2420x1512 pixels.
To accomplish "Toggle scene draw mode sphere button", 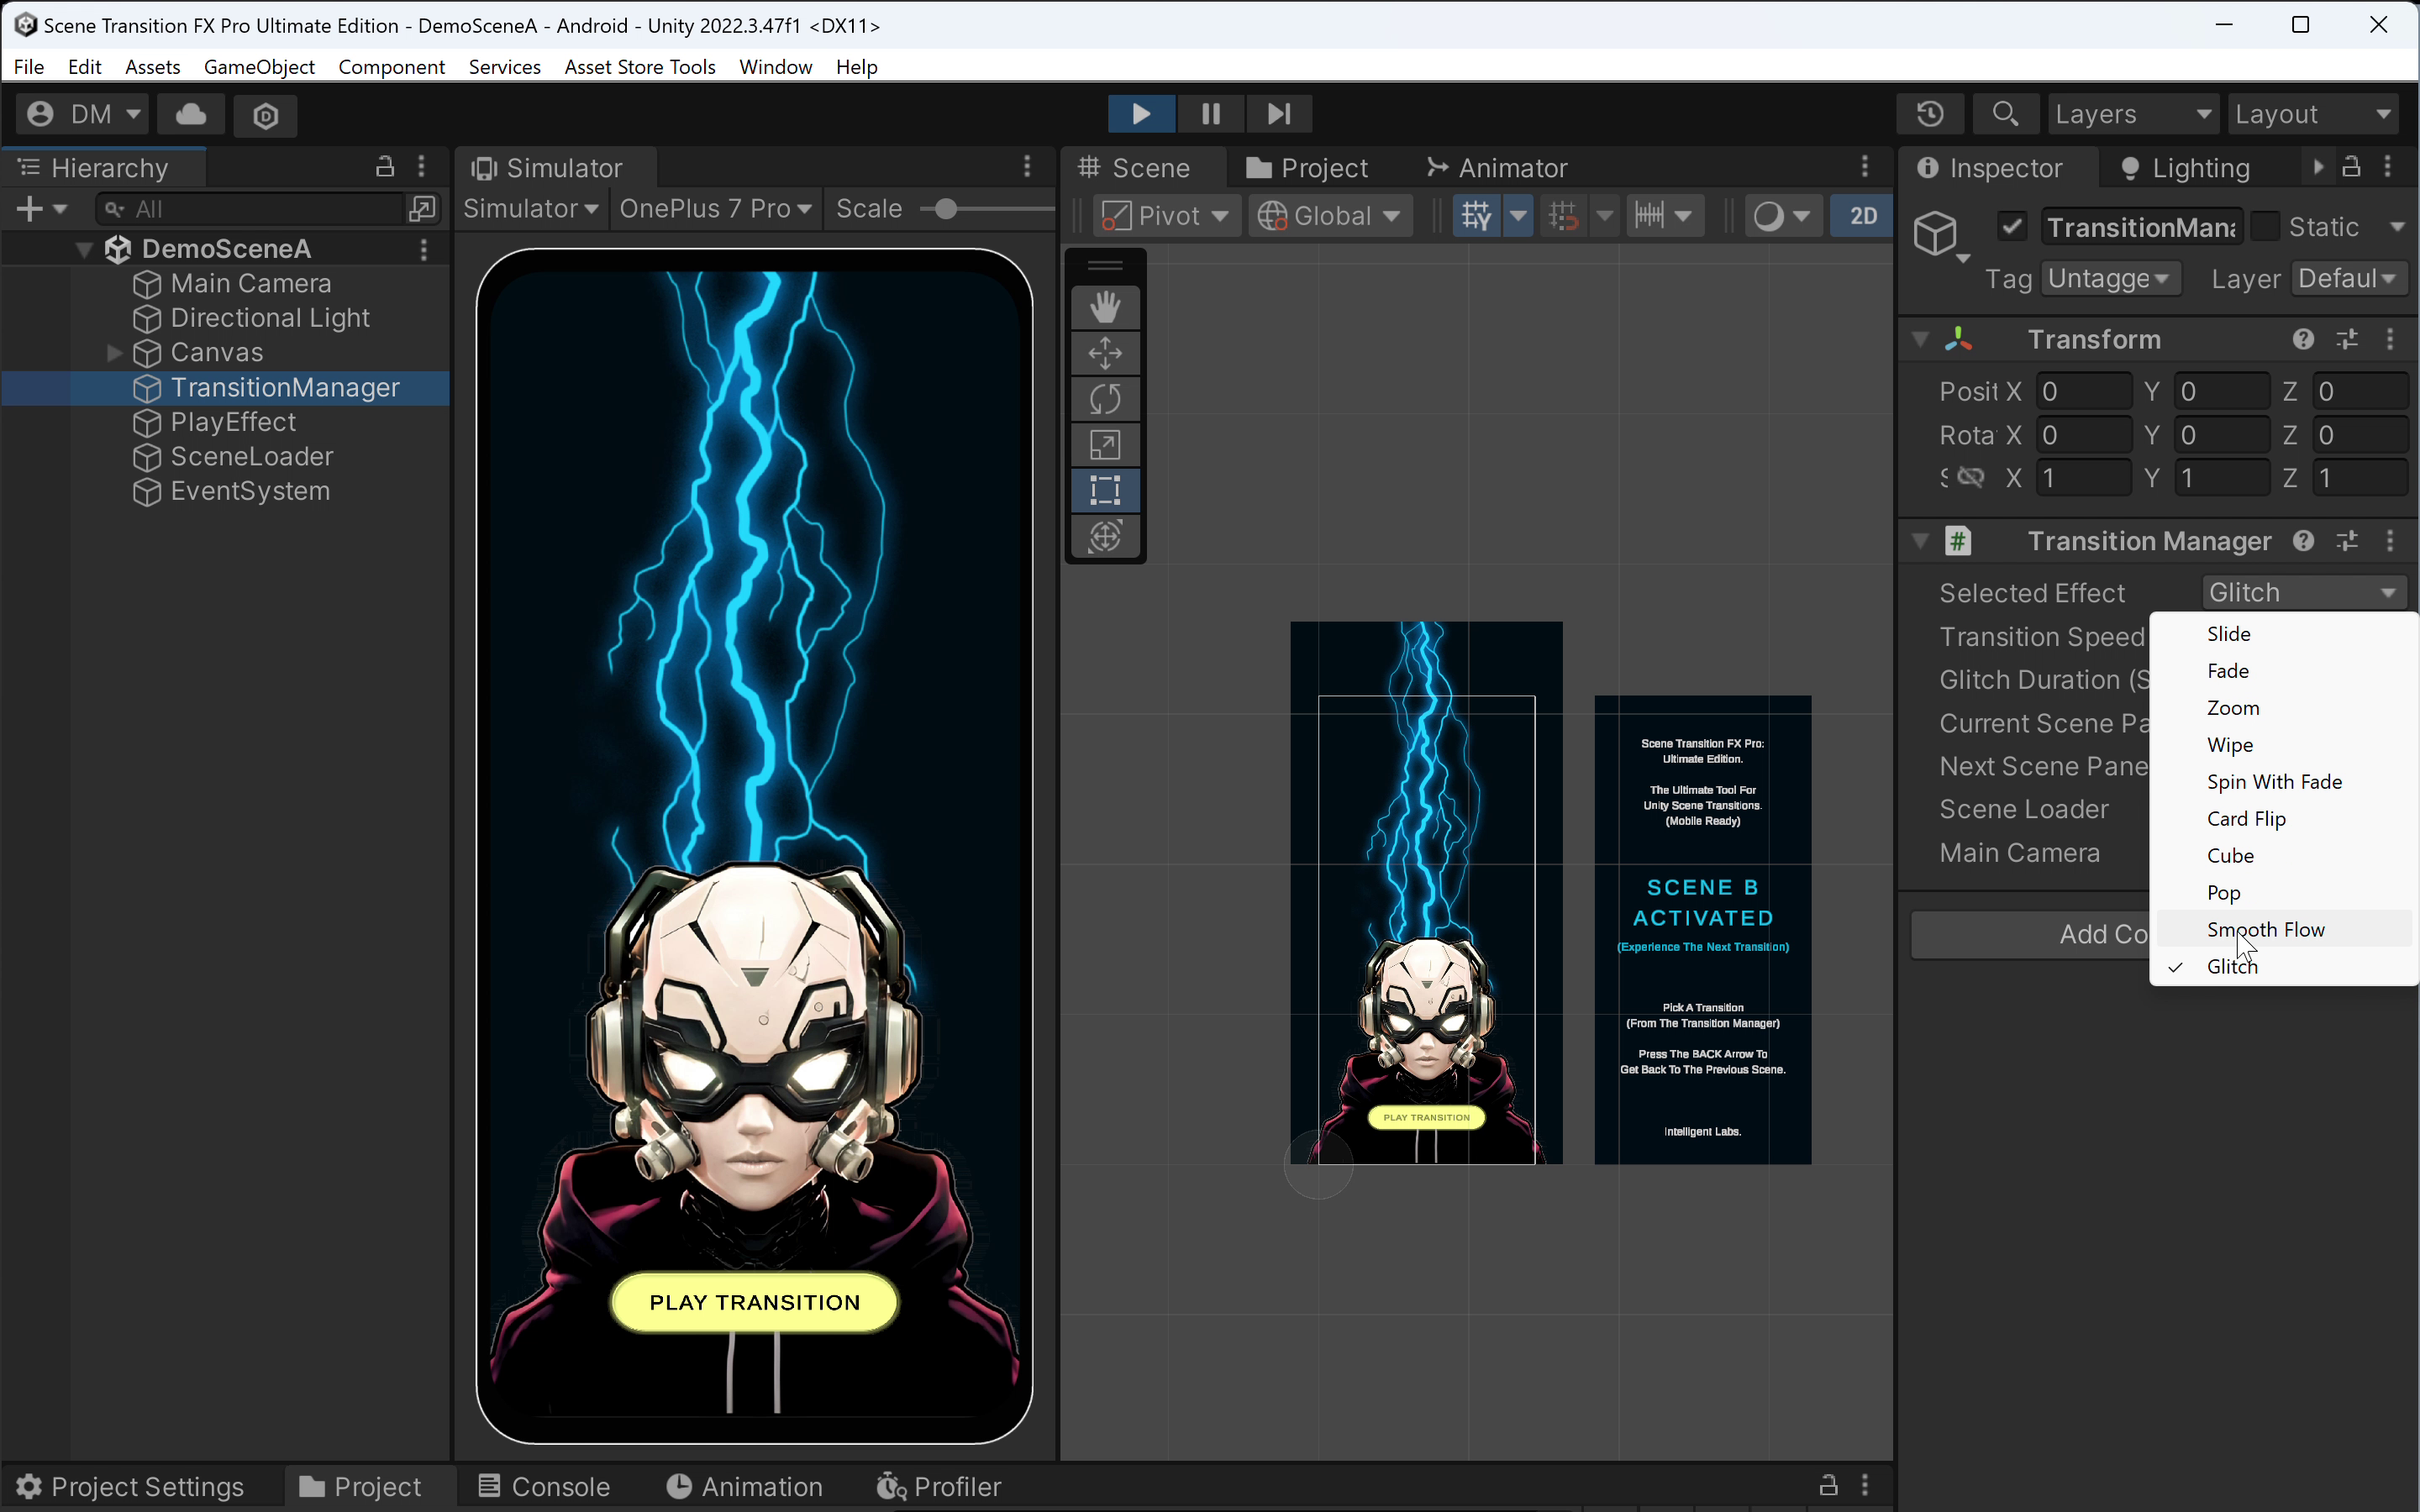I will point(1768,216).
